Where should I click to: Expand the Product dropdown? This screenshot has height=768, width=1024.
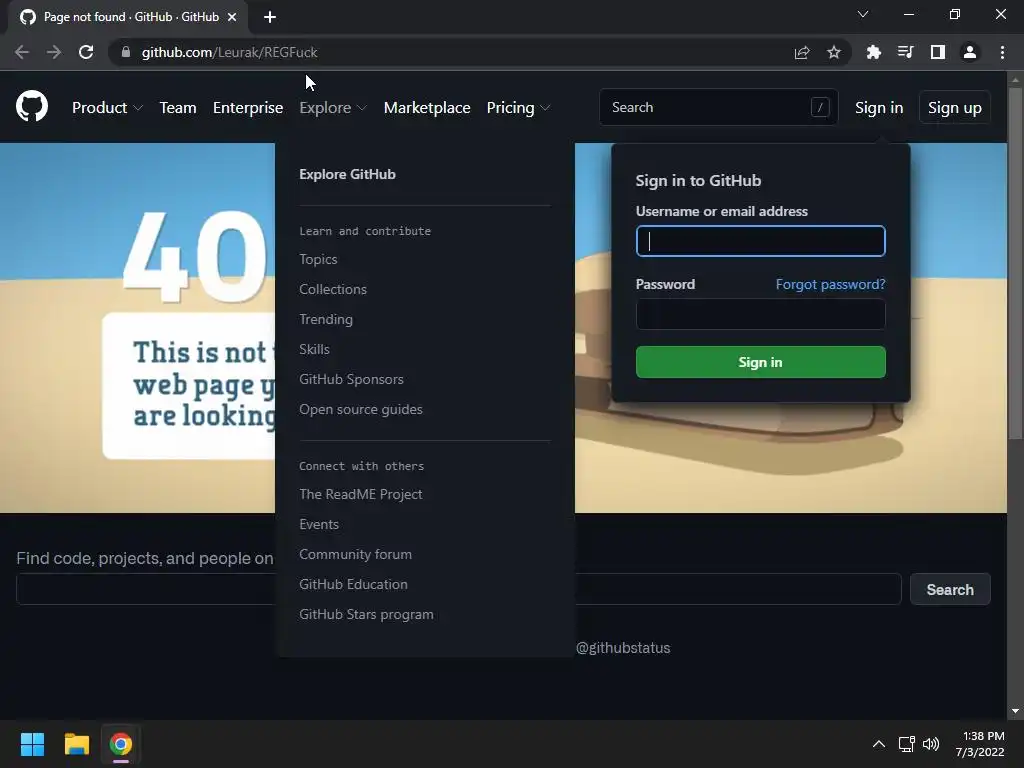pos(107,108)
